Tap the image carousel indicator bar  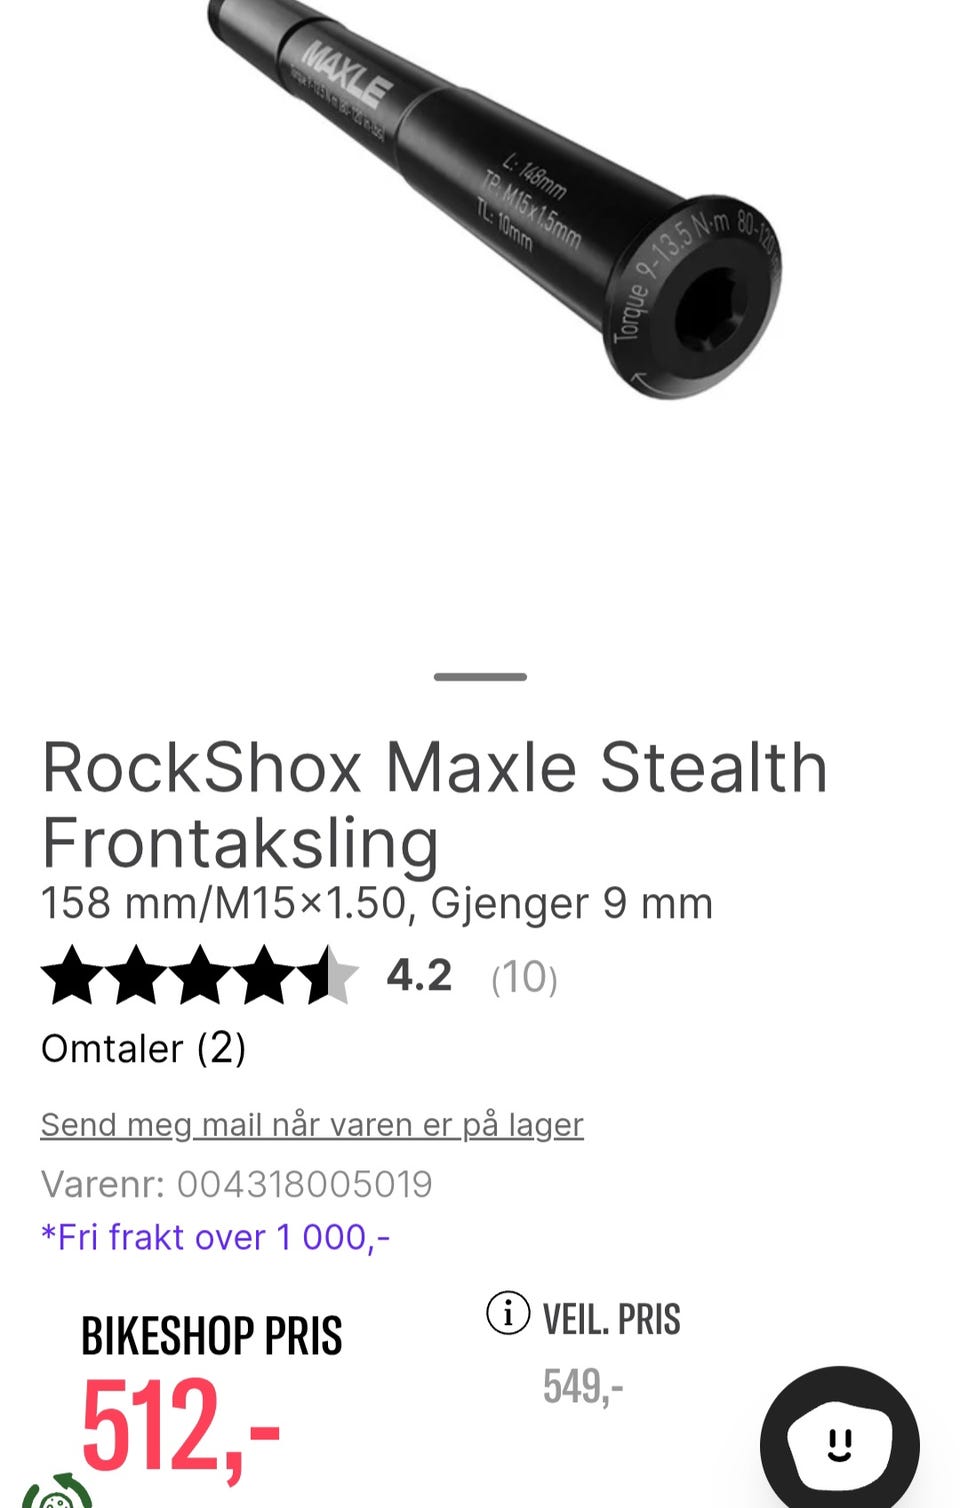(x=480, y=677)
